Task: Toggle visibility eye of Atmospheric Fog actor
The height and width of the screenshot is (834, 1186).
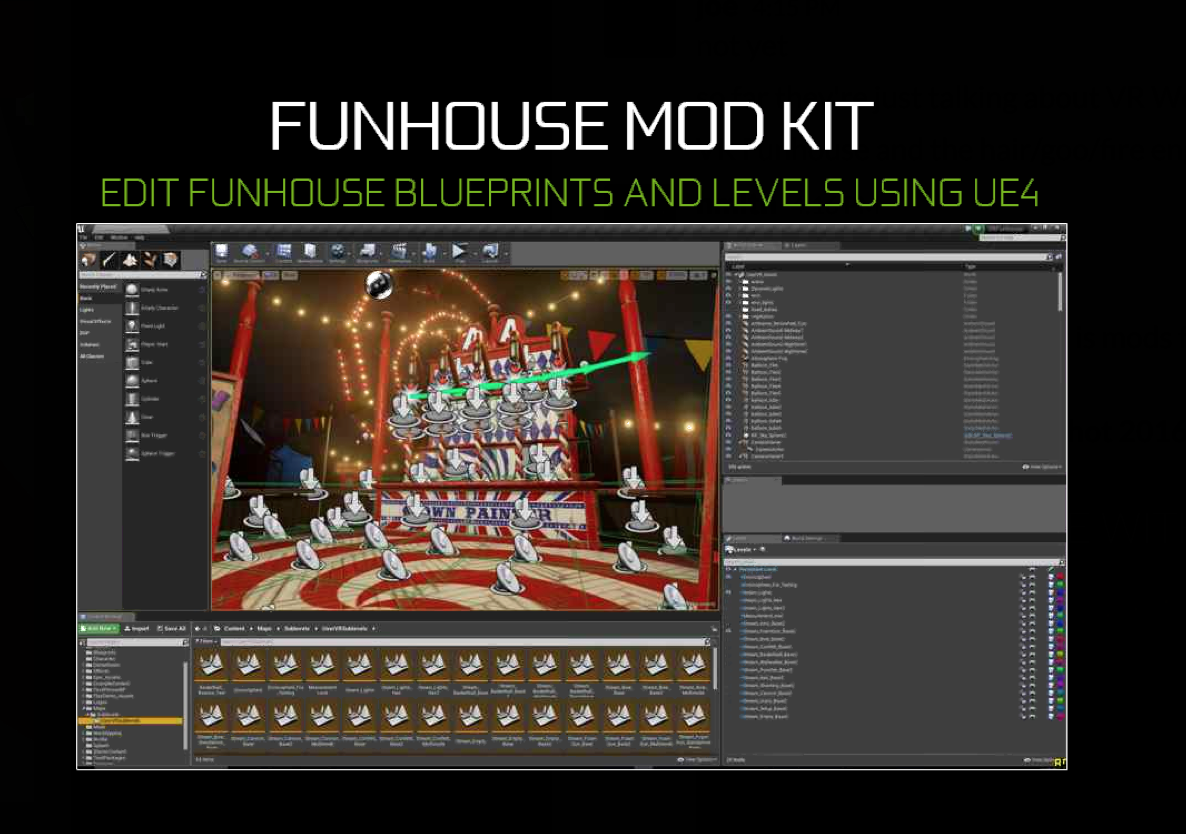Action: (x=729, y=358)
